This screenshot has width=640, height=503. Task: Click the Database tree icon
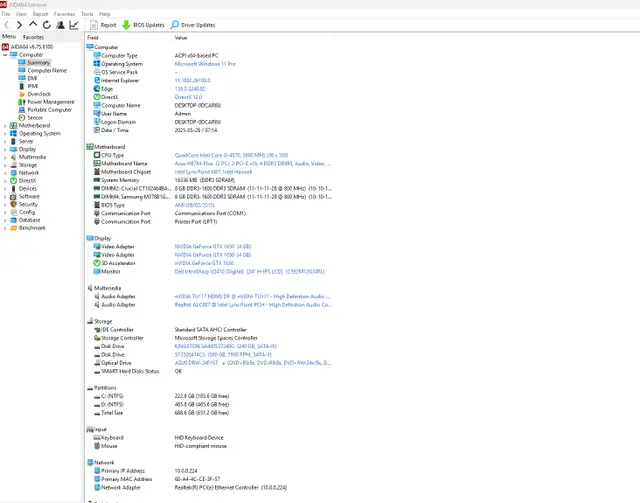pos(13,220)
